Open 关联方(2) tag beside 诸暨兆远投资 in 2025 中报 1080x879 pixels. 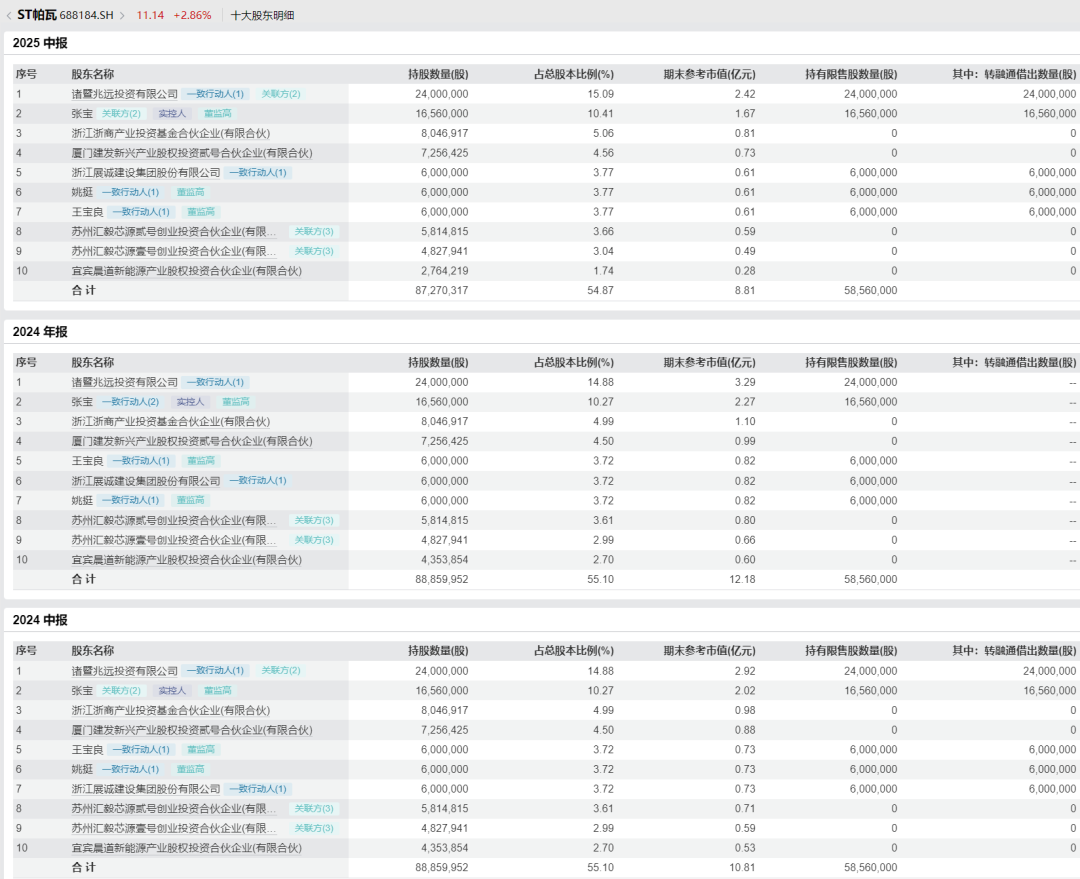281,94
